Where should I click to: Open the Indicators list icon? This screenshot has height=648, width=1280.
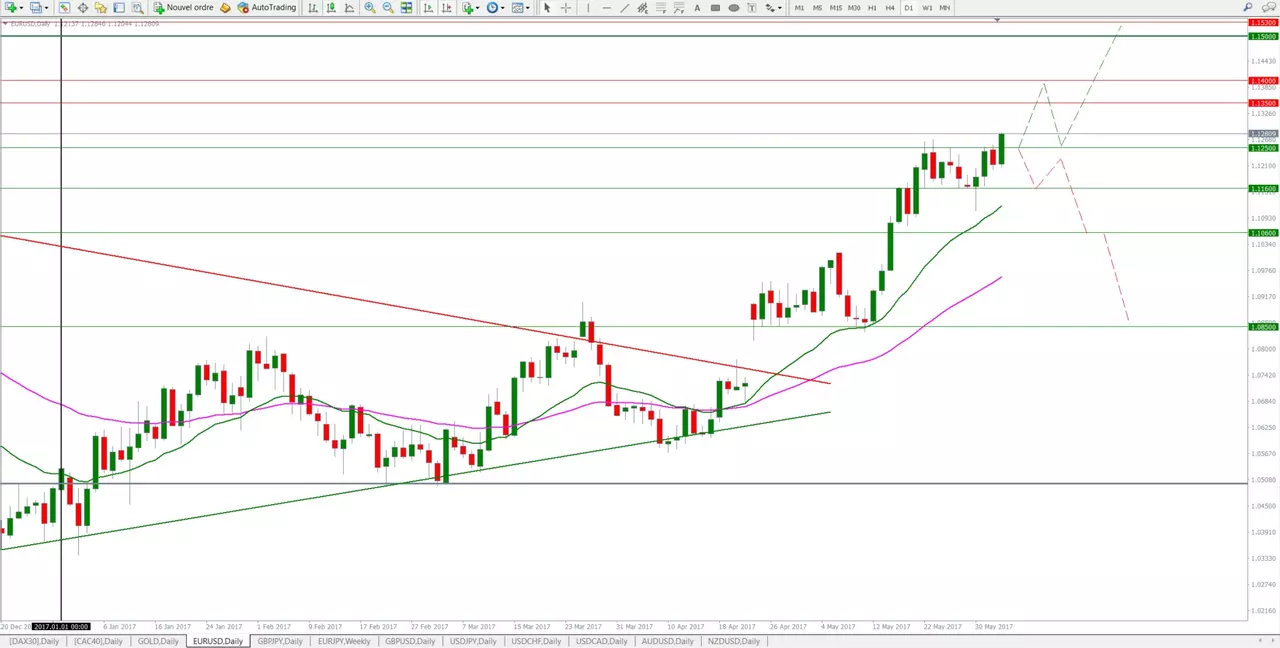click(467, 7)
